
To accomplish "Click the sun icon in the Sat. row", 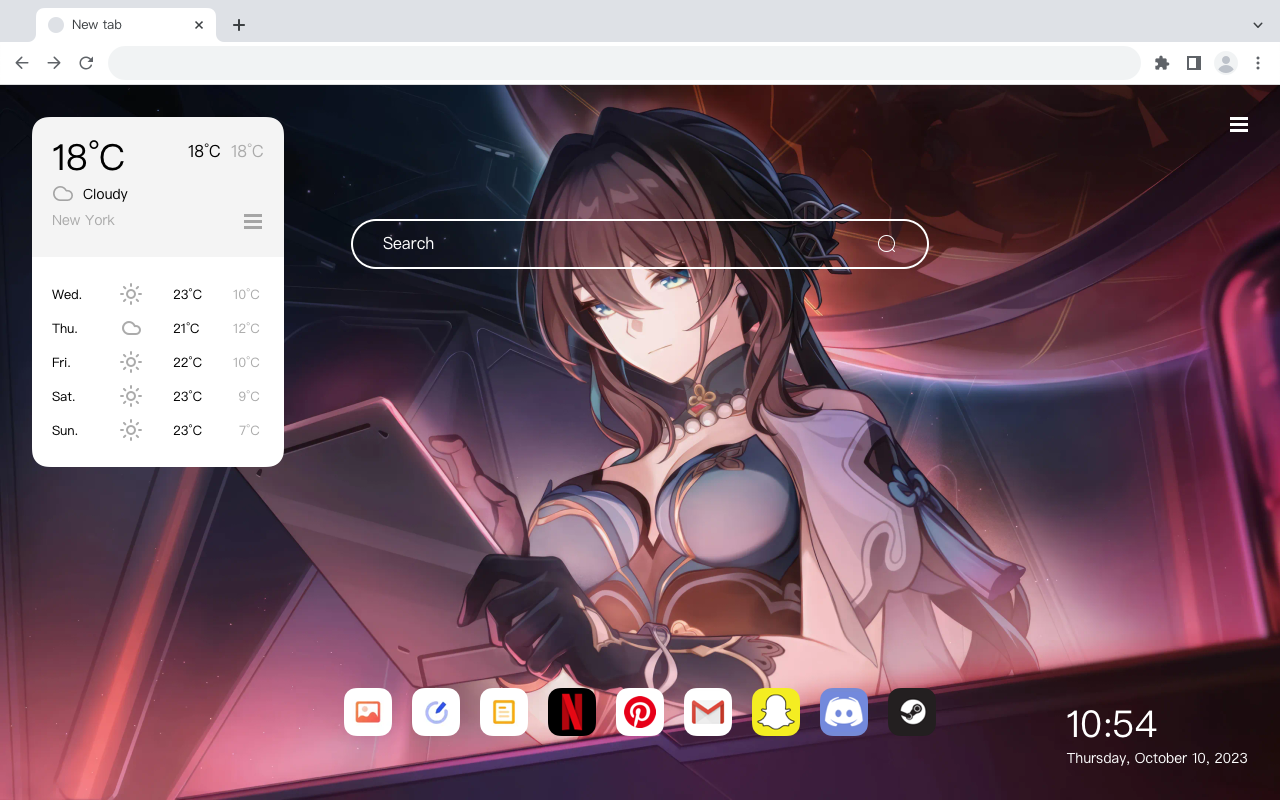I will click(x=131, y=396).
